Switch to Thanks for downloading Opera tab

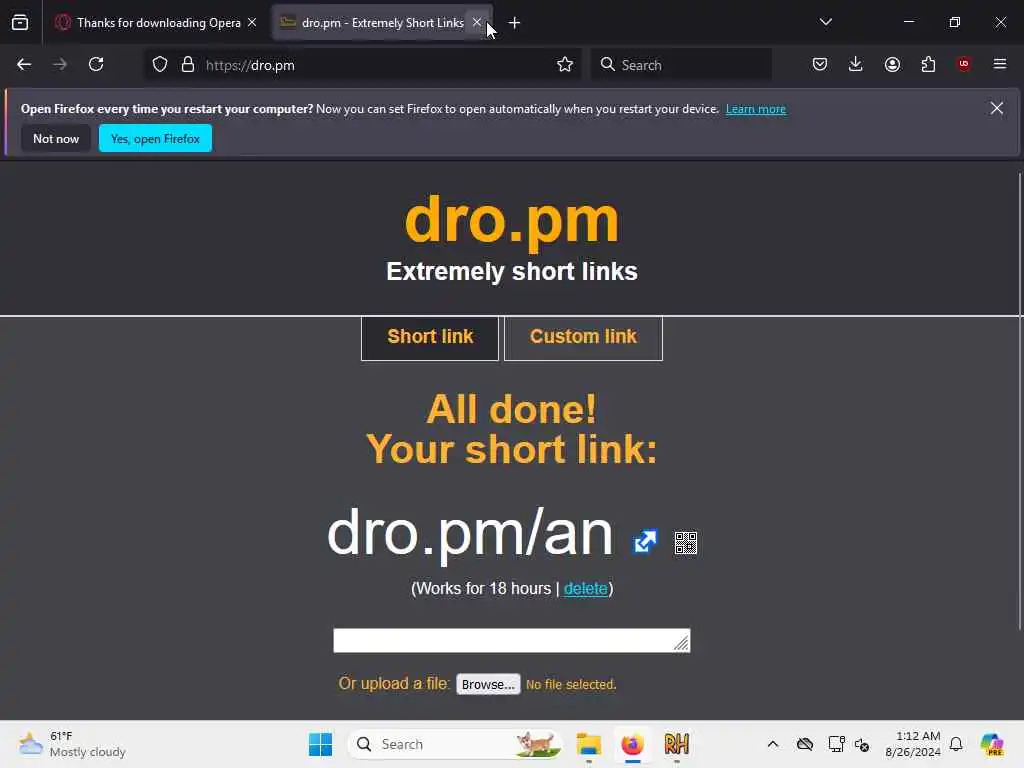pyautogui.click(x=155, y=22)
